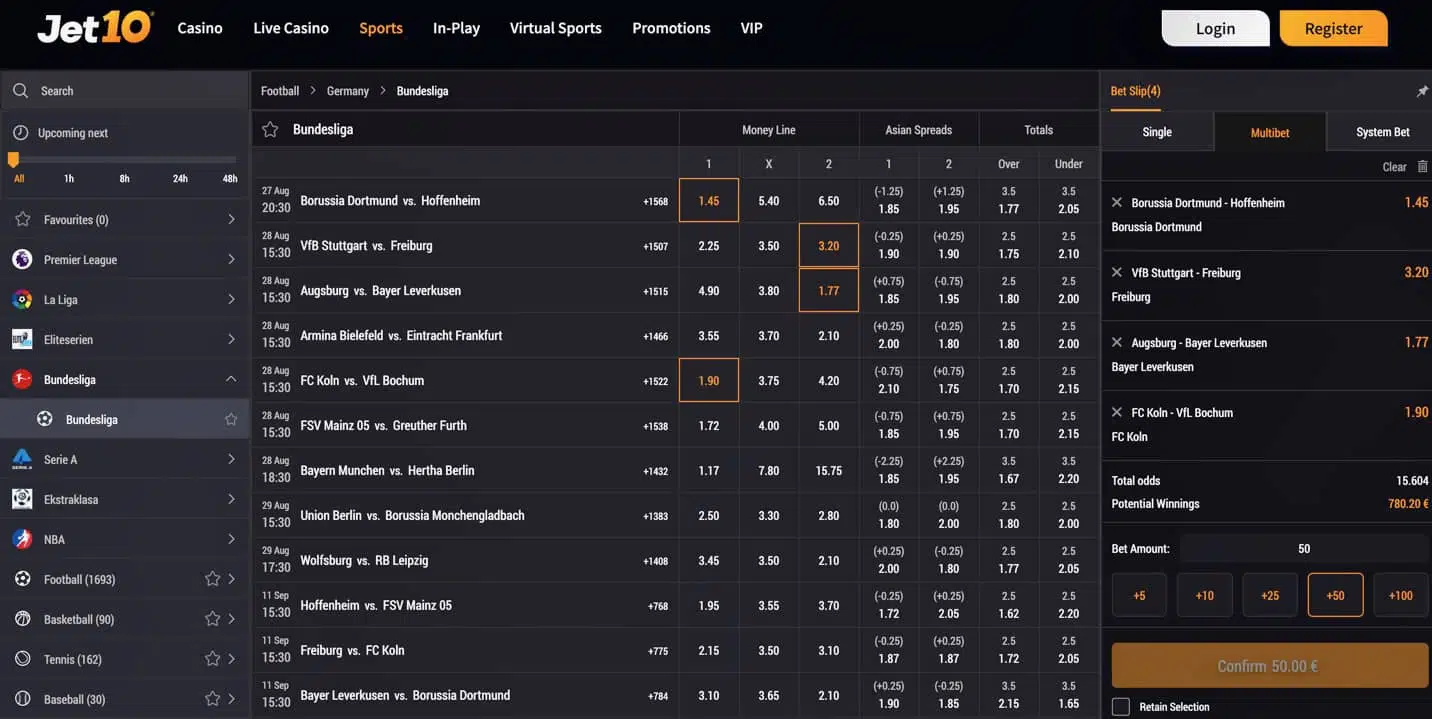Expand the Eliteserien section
The width and height of the screenshot is (1432, 719).
tap(231, 339)
